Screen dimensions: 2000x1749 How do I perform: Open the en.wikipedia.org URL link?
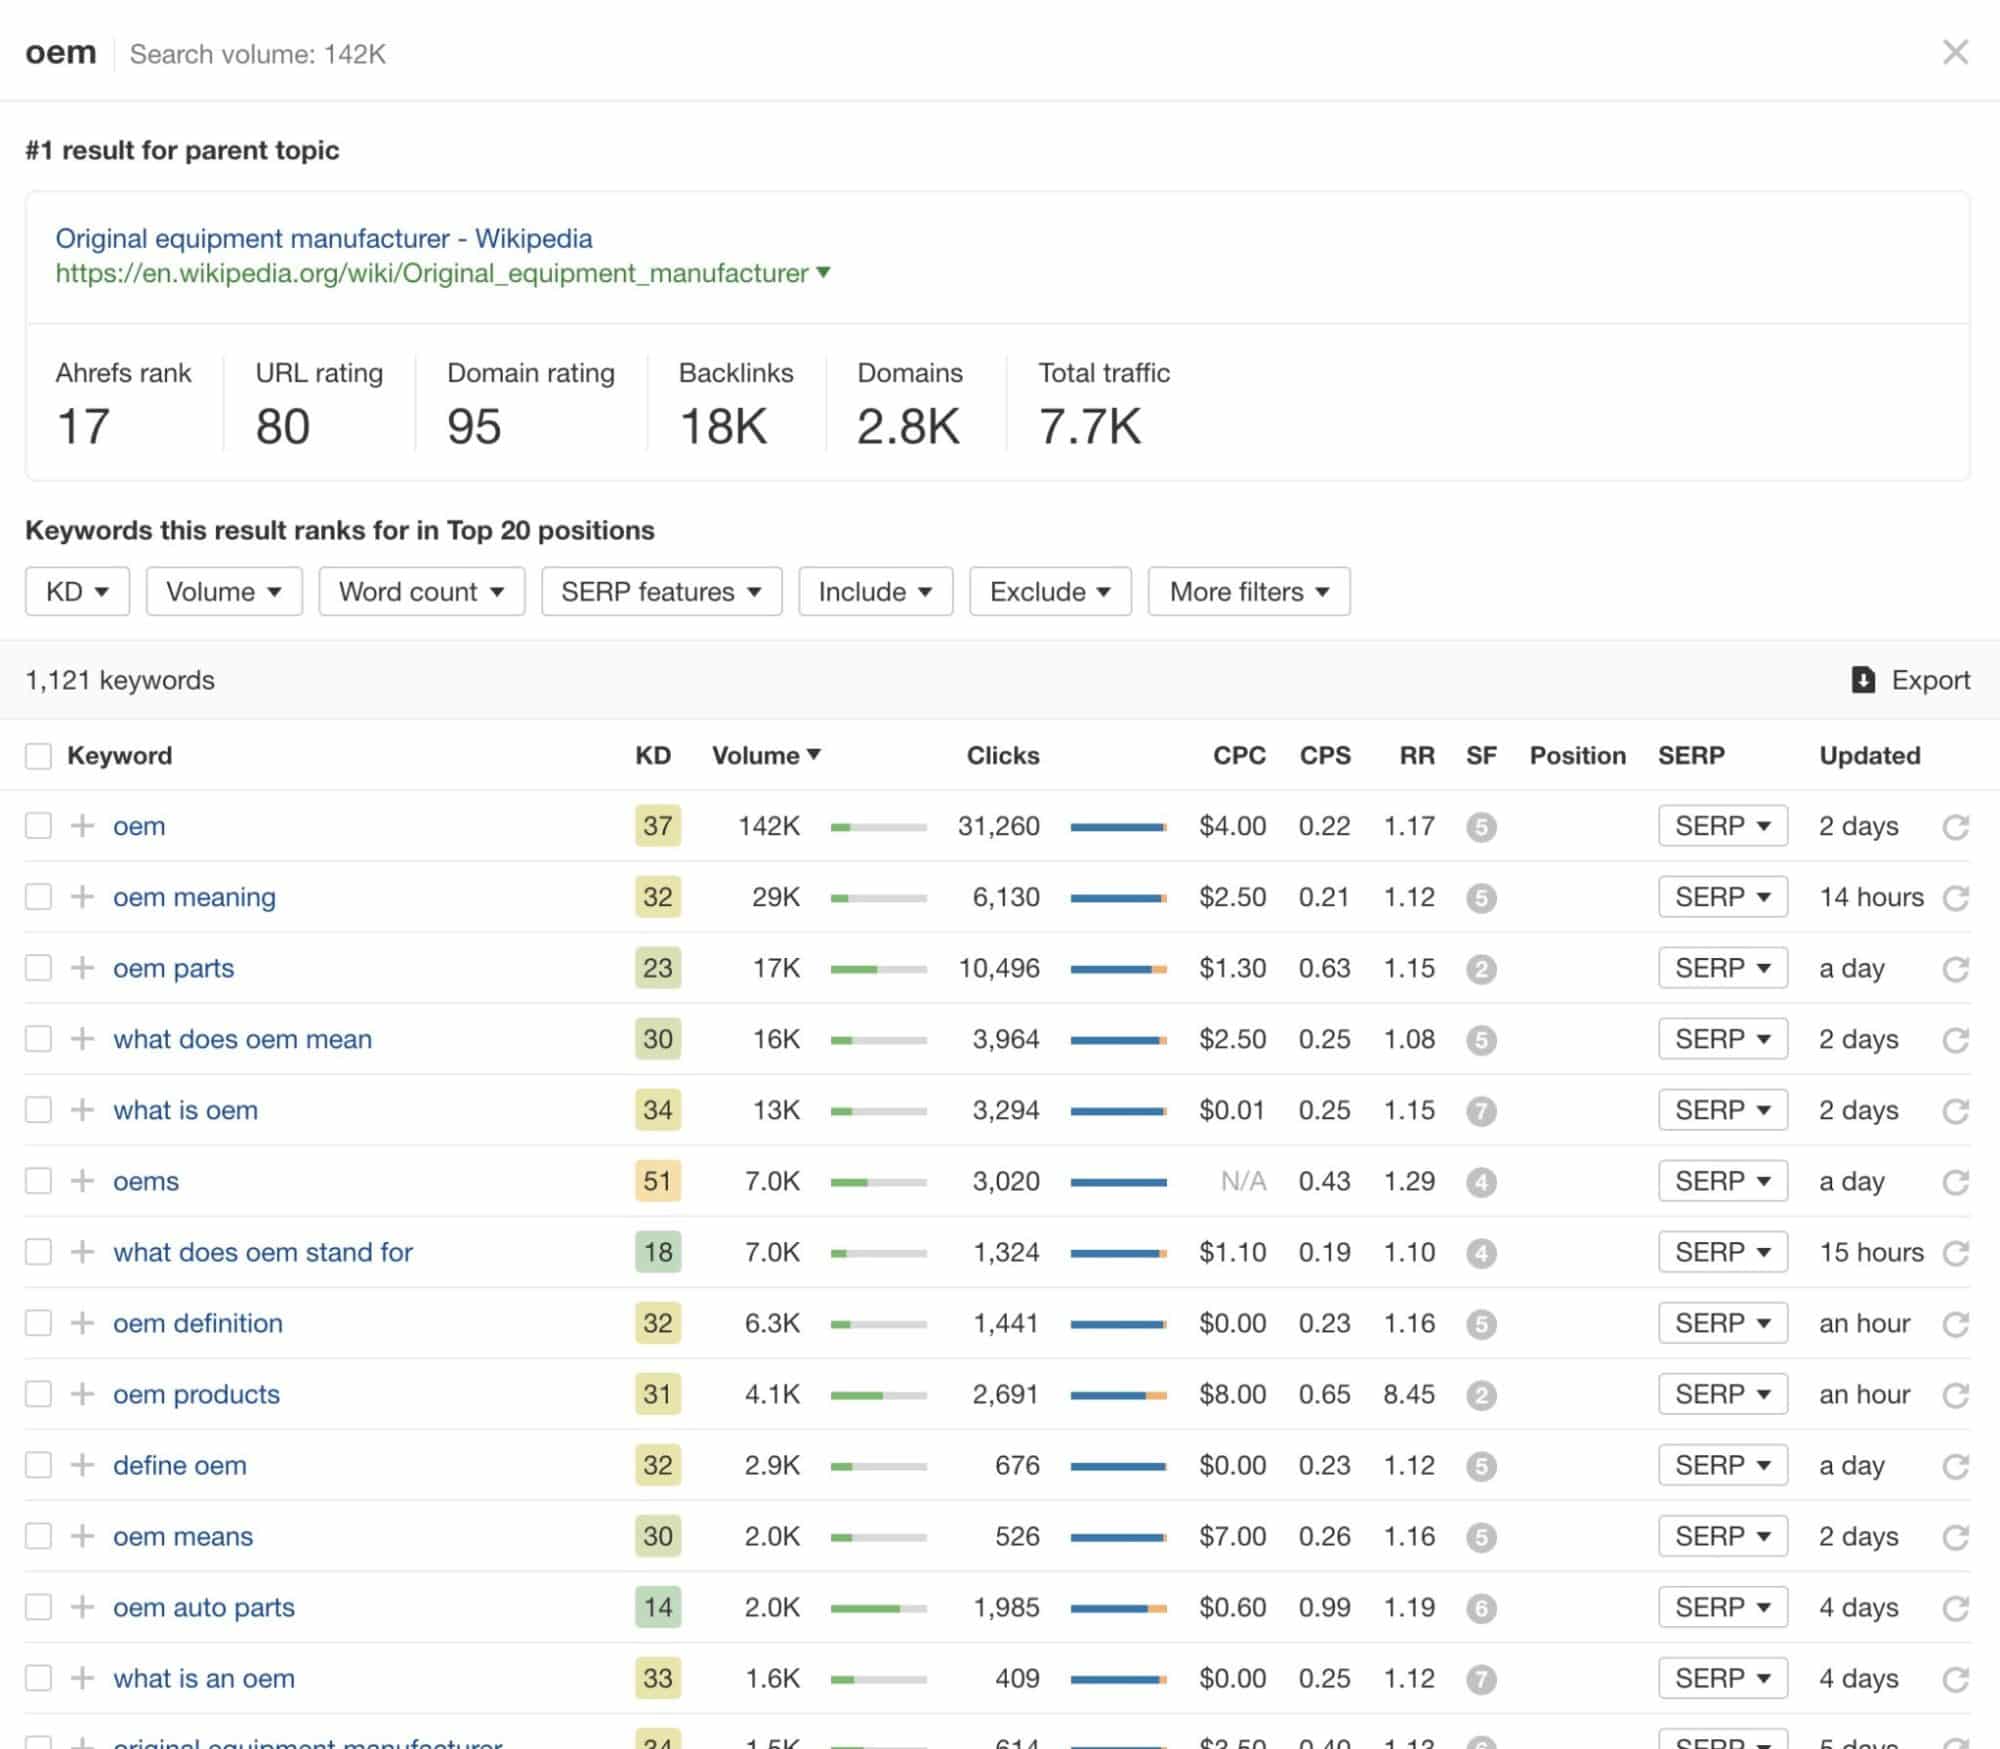[432, 273]
